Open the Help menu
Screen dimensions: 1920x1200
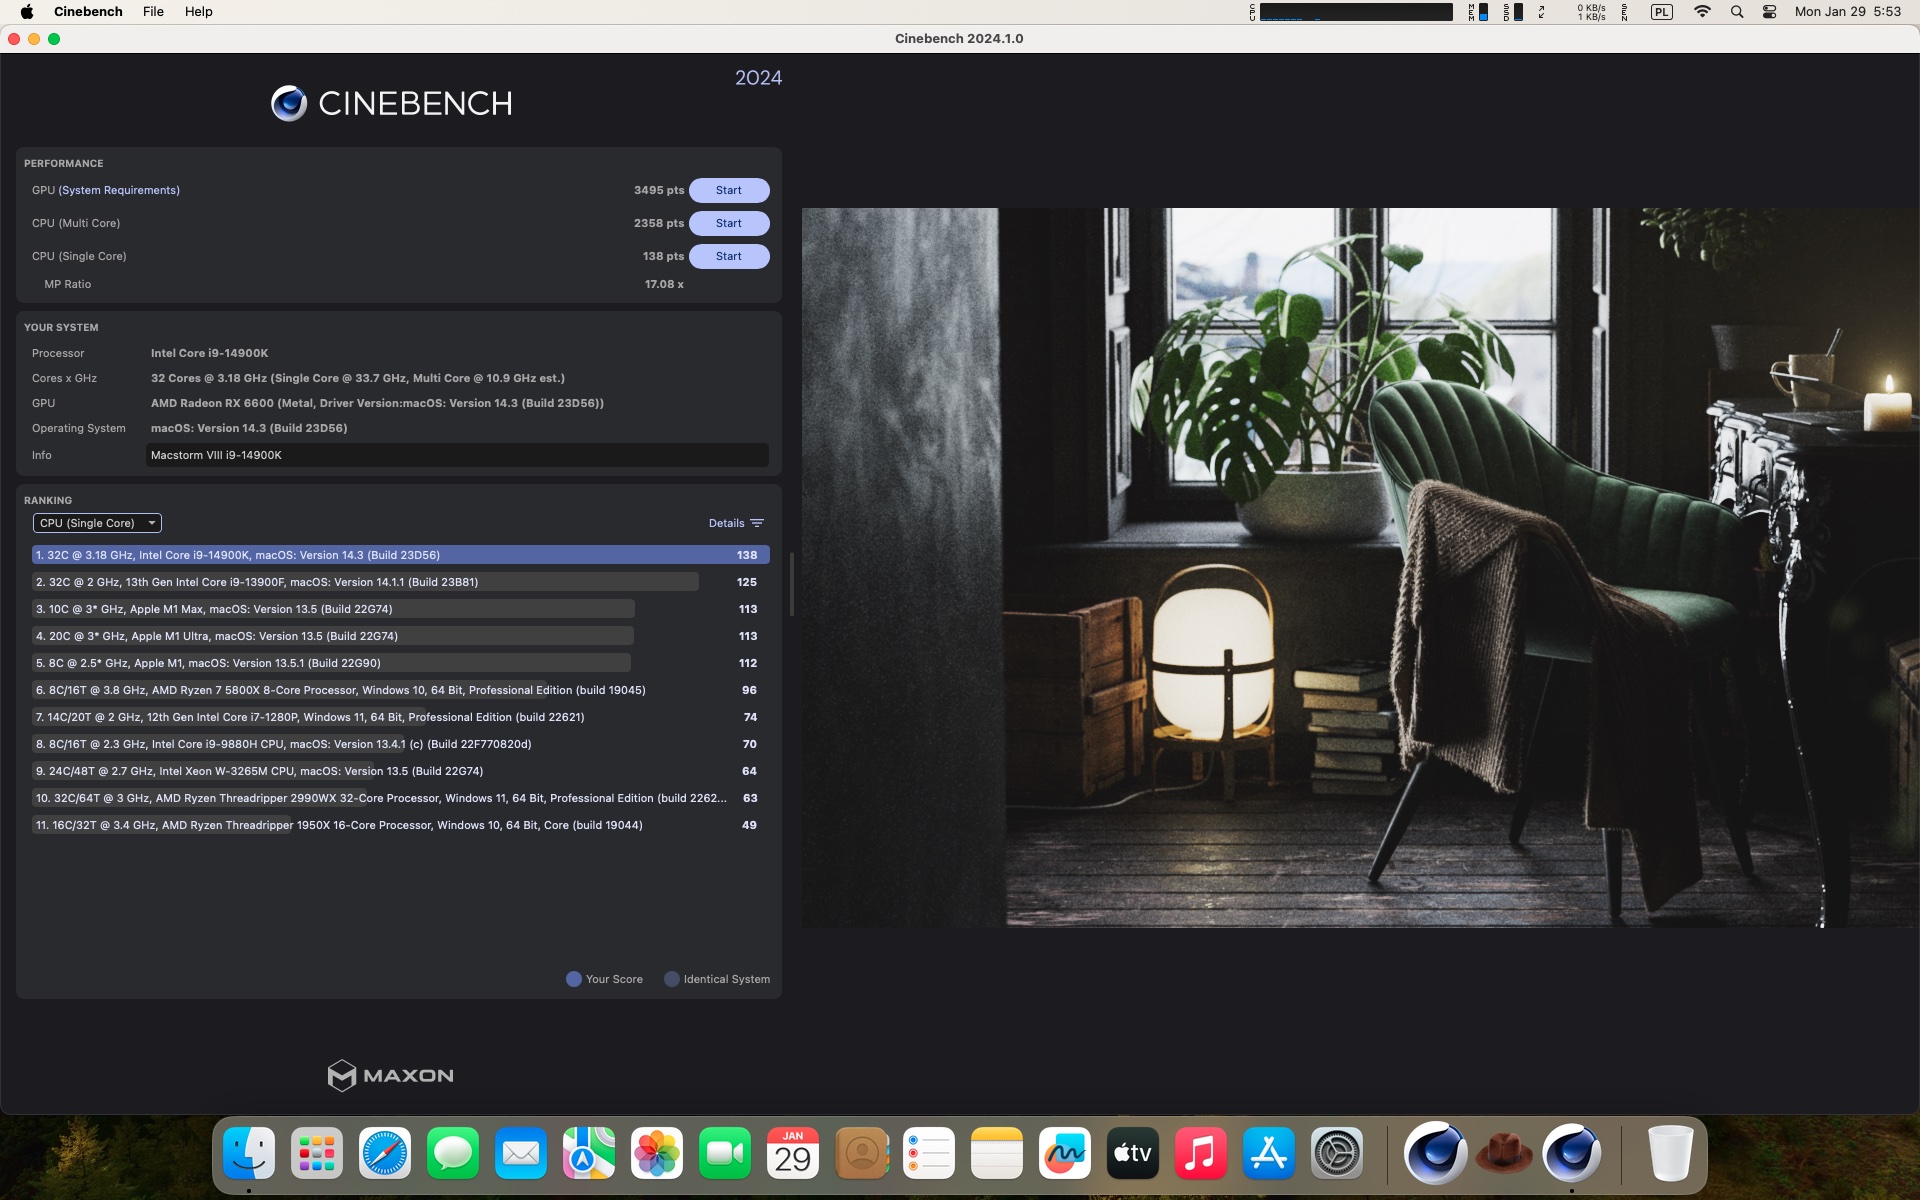coord(198,12)
